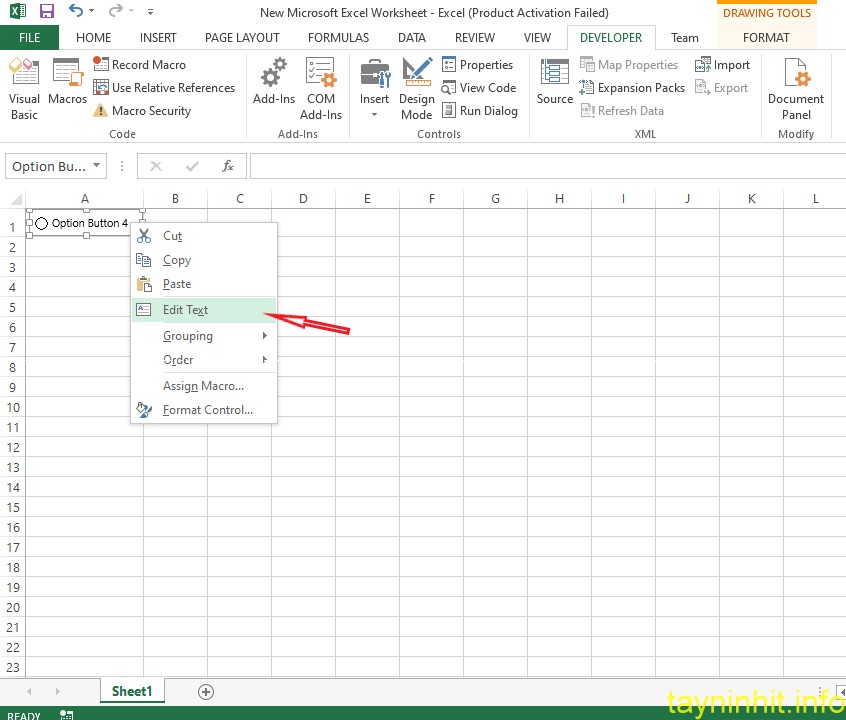The image size is (846, 720).
Task: Click Format Control in context menu
Action: tap(207, 410)
